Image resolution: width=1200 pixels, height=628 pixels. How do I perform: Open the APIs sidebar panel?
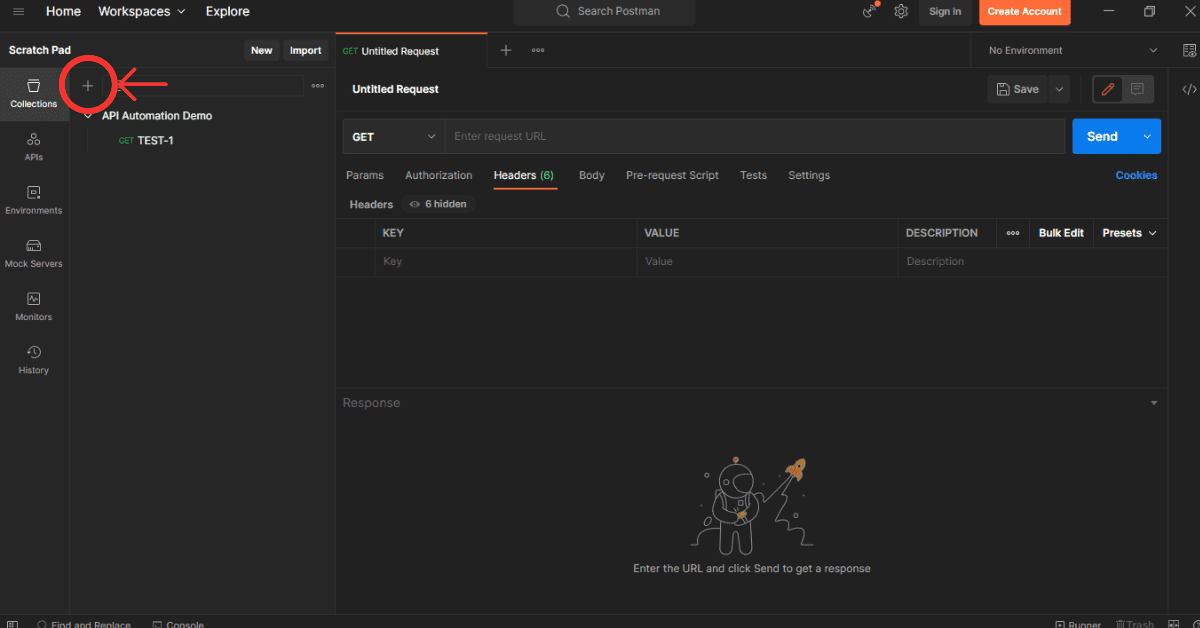point(34,146)
